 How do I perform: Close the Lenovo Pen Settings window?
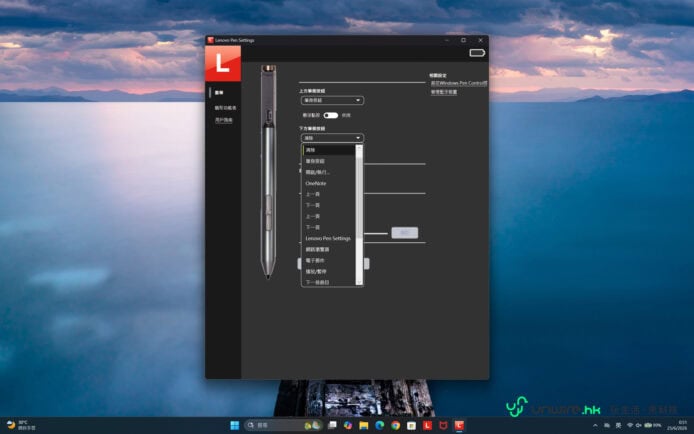481,40
